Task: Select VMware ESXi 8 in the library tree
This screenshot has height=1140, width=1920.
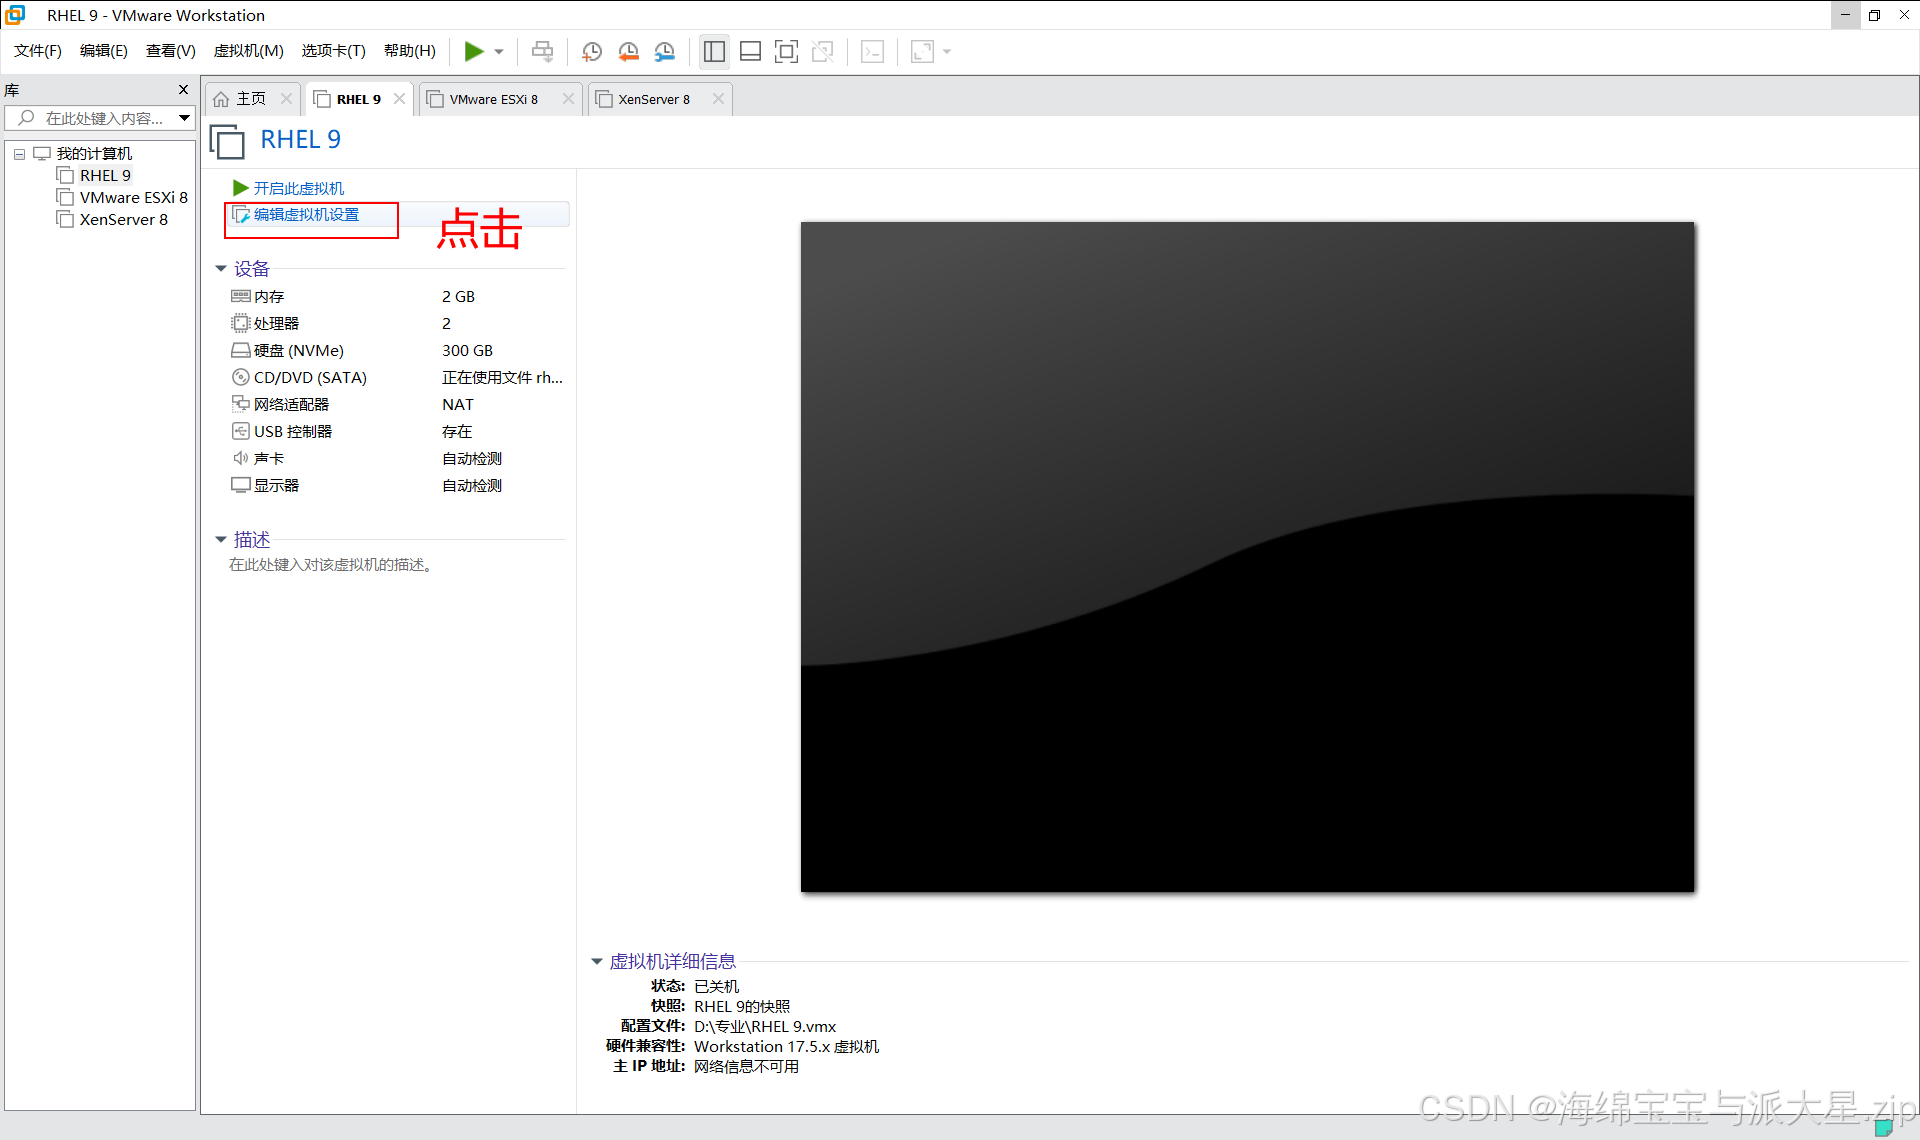Action: pyautogui.click(x=134, y=197)
